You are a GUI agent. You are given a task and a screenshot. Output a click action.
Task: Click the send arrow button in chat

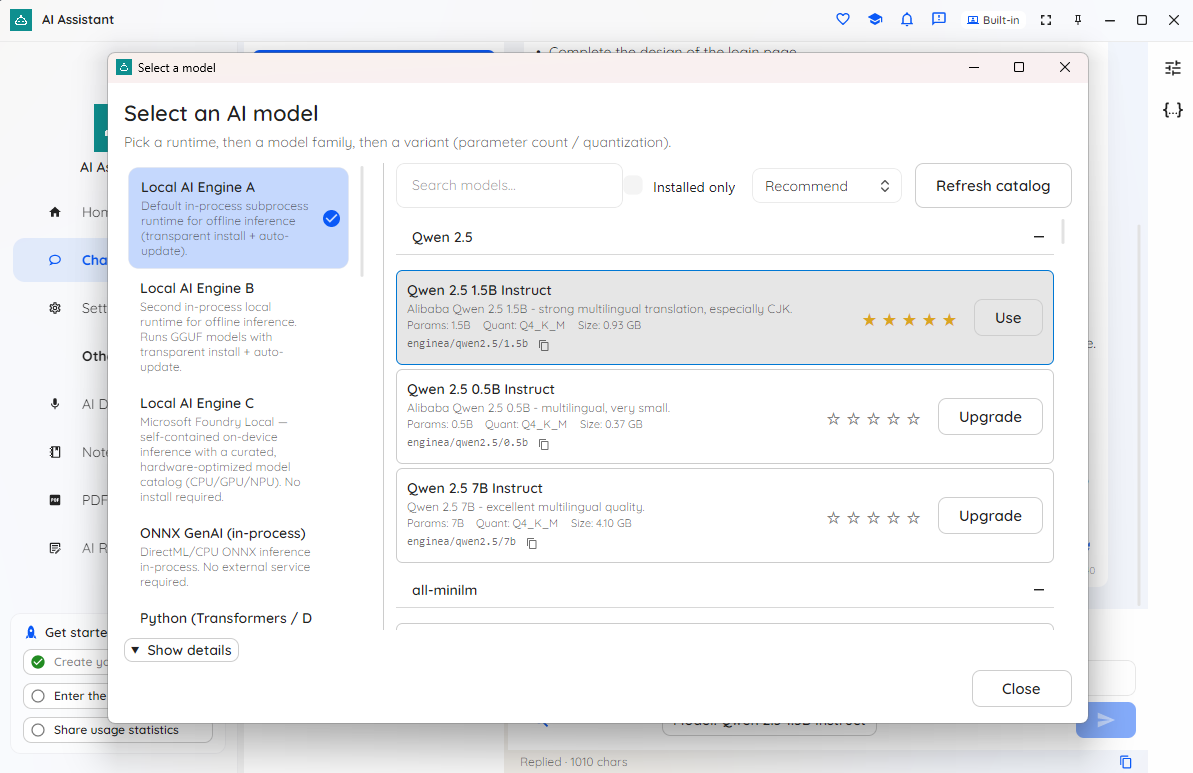pyautogui.click(x=1106, y=720)
